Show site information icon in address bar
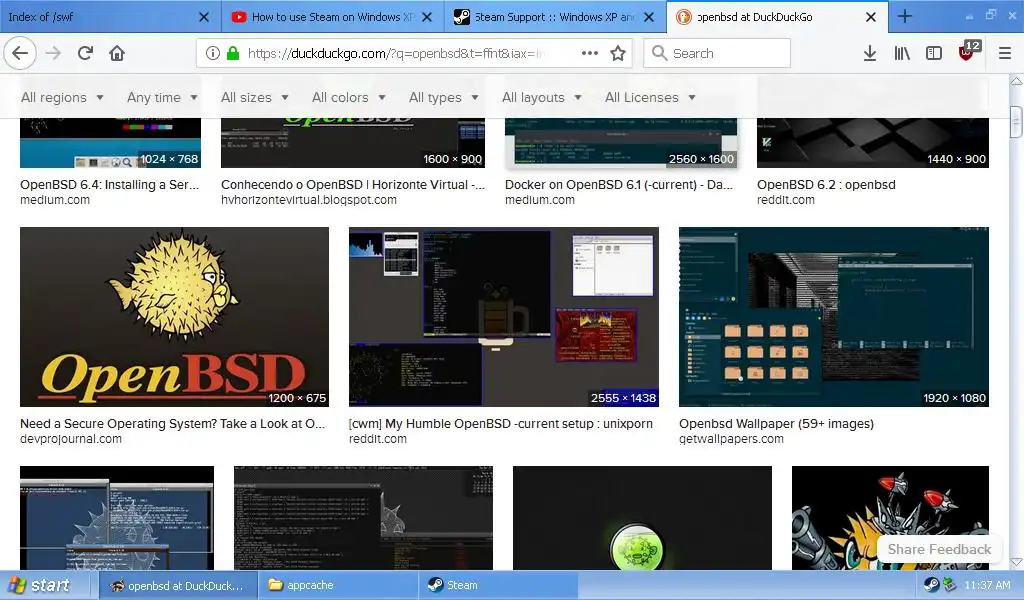 [212, 54]
